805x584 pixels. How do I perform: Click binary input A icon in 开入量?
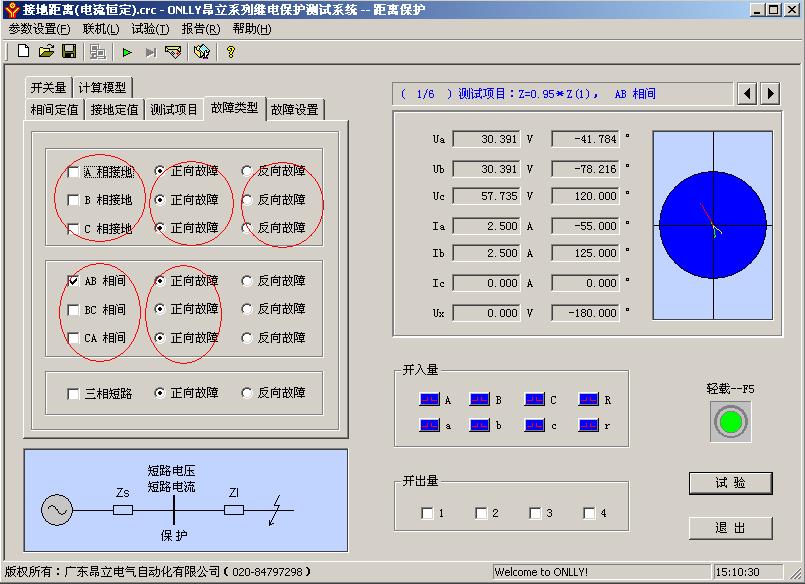[x=430, y=400]
